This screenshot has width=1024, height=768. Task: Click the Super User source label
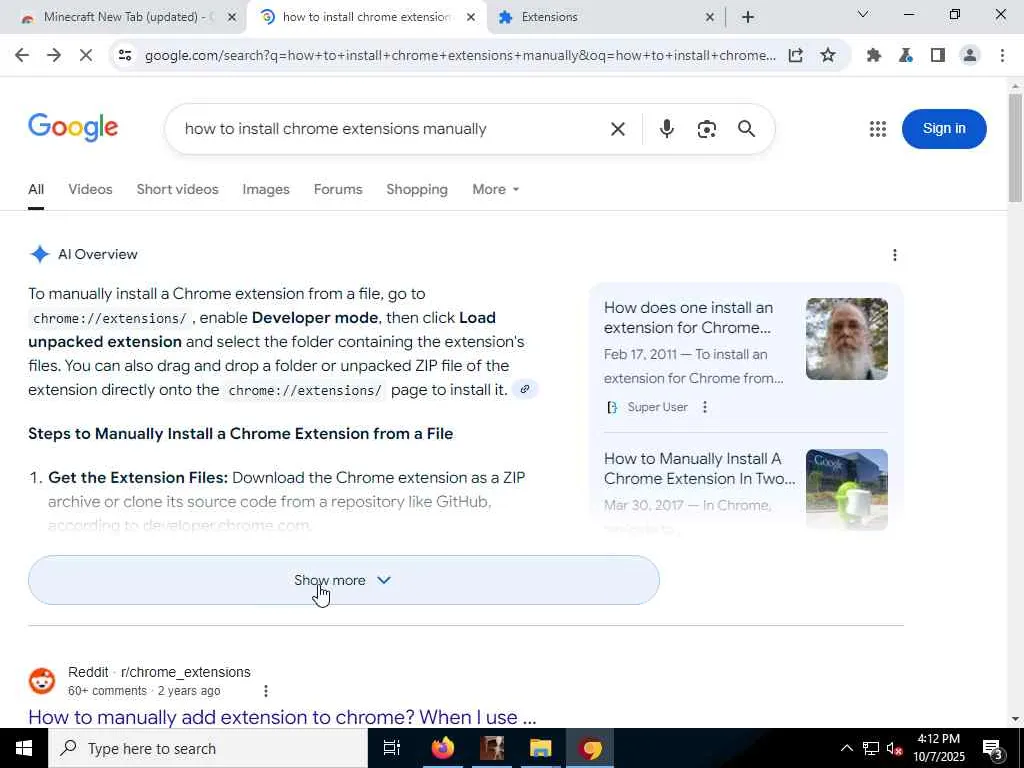point(657,408)
